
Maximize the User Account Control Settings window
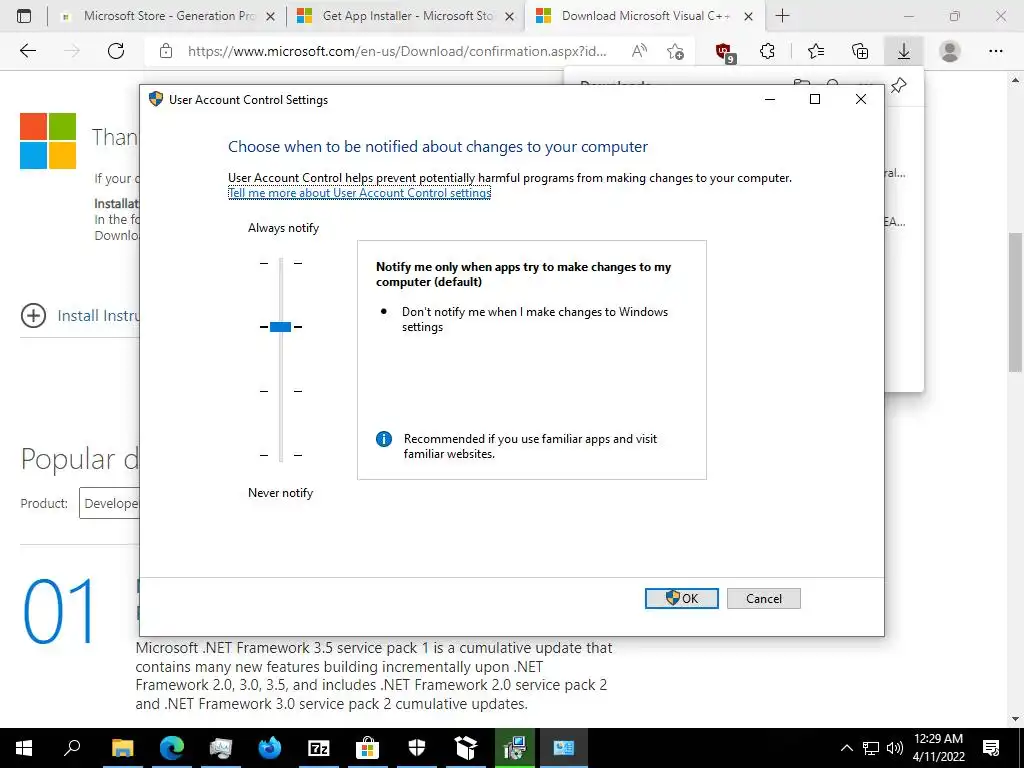pyautogui.click(x=815, y=99)
